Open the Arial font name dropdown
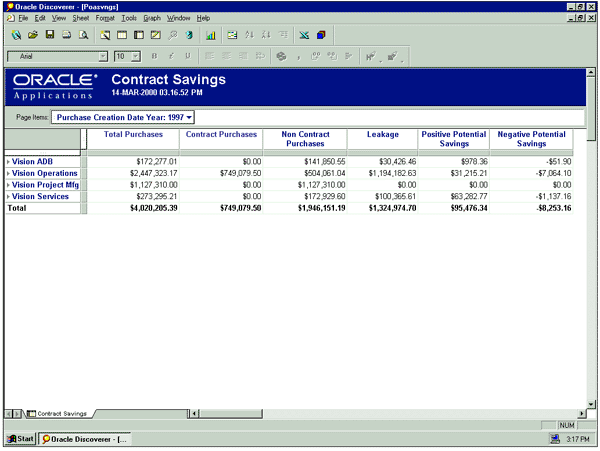This screenshot has width=600, height=451. [103, 56]
